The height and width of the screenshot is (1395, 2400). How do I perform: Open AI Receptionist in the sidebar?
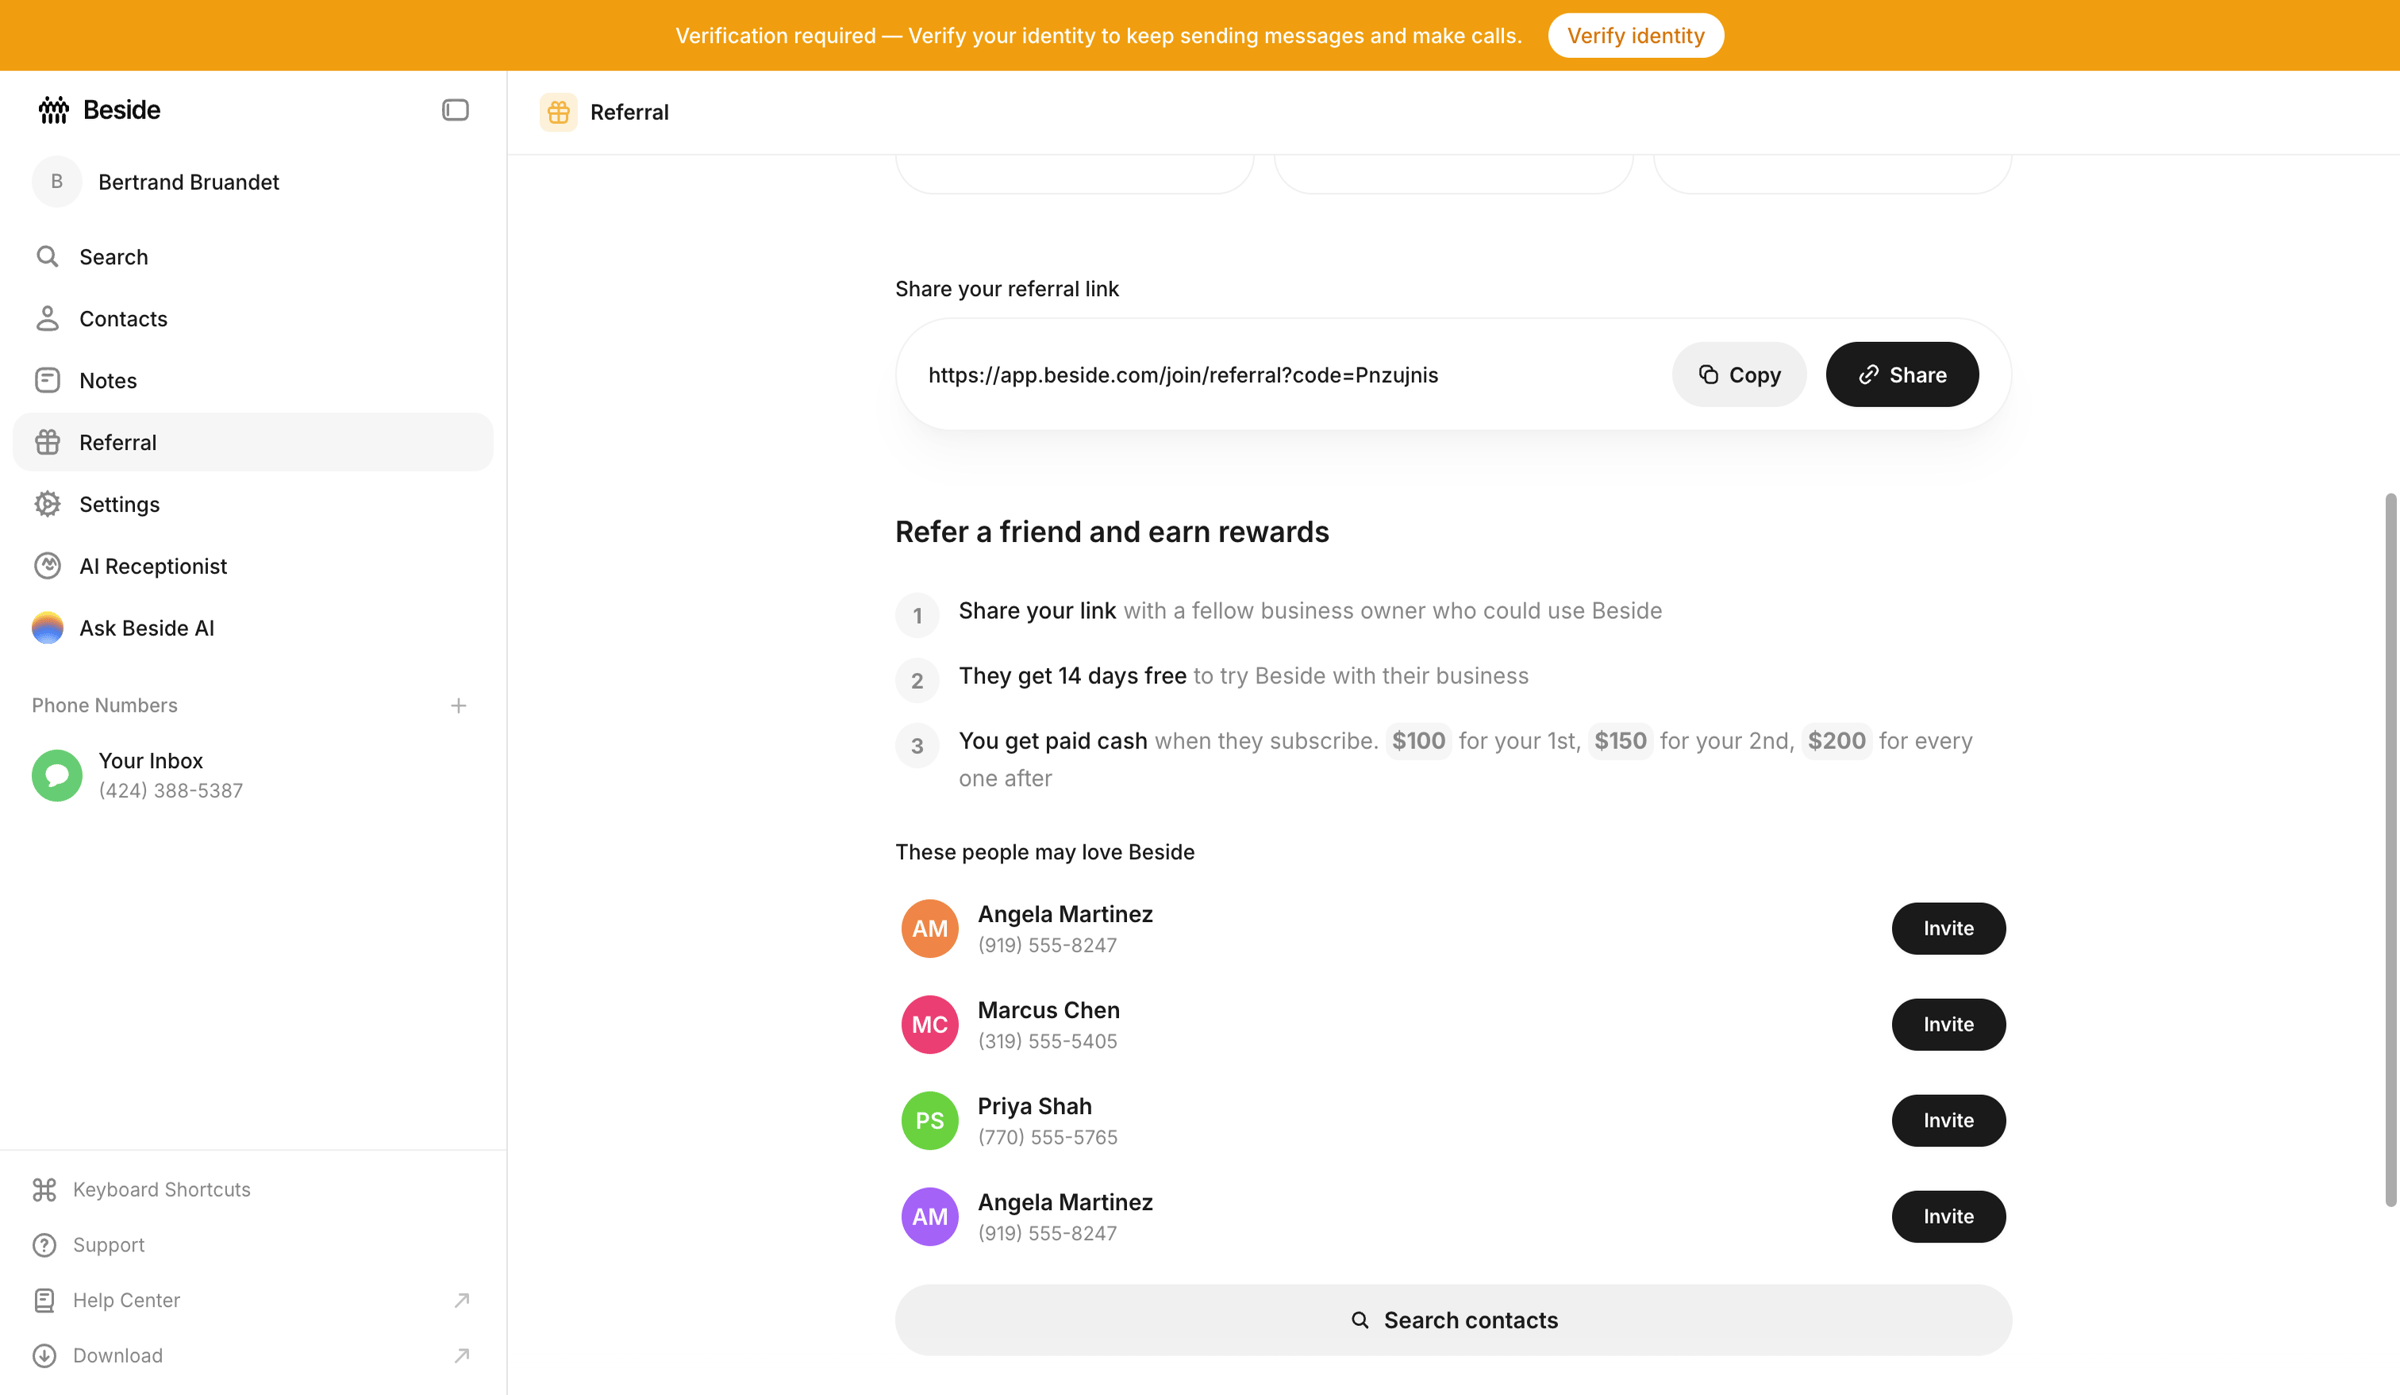[x=253, y=566]
